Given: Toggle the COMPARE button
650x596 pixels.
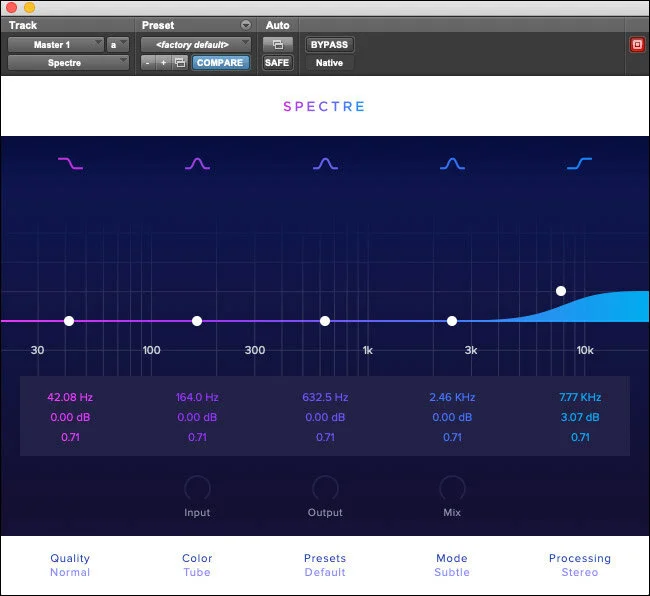Looking at the screenshot, I should point(220,63).
